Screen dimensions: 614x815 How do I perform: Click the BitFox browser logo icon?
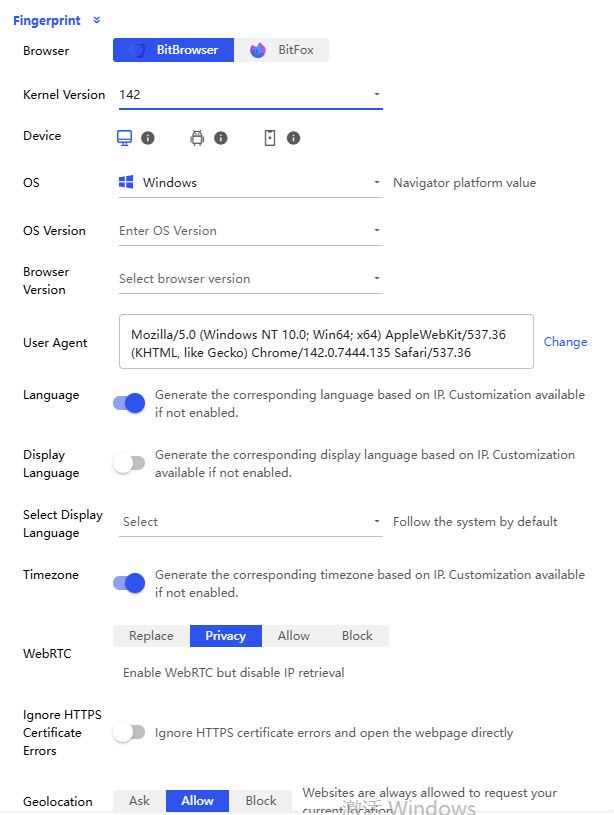(x=259, y=49)
